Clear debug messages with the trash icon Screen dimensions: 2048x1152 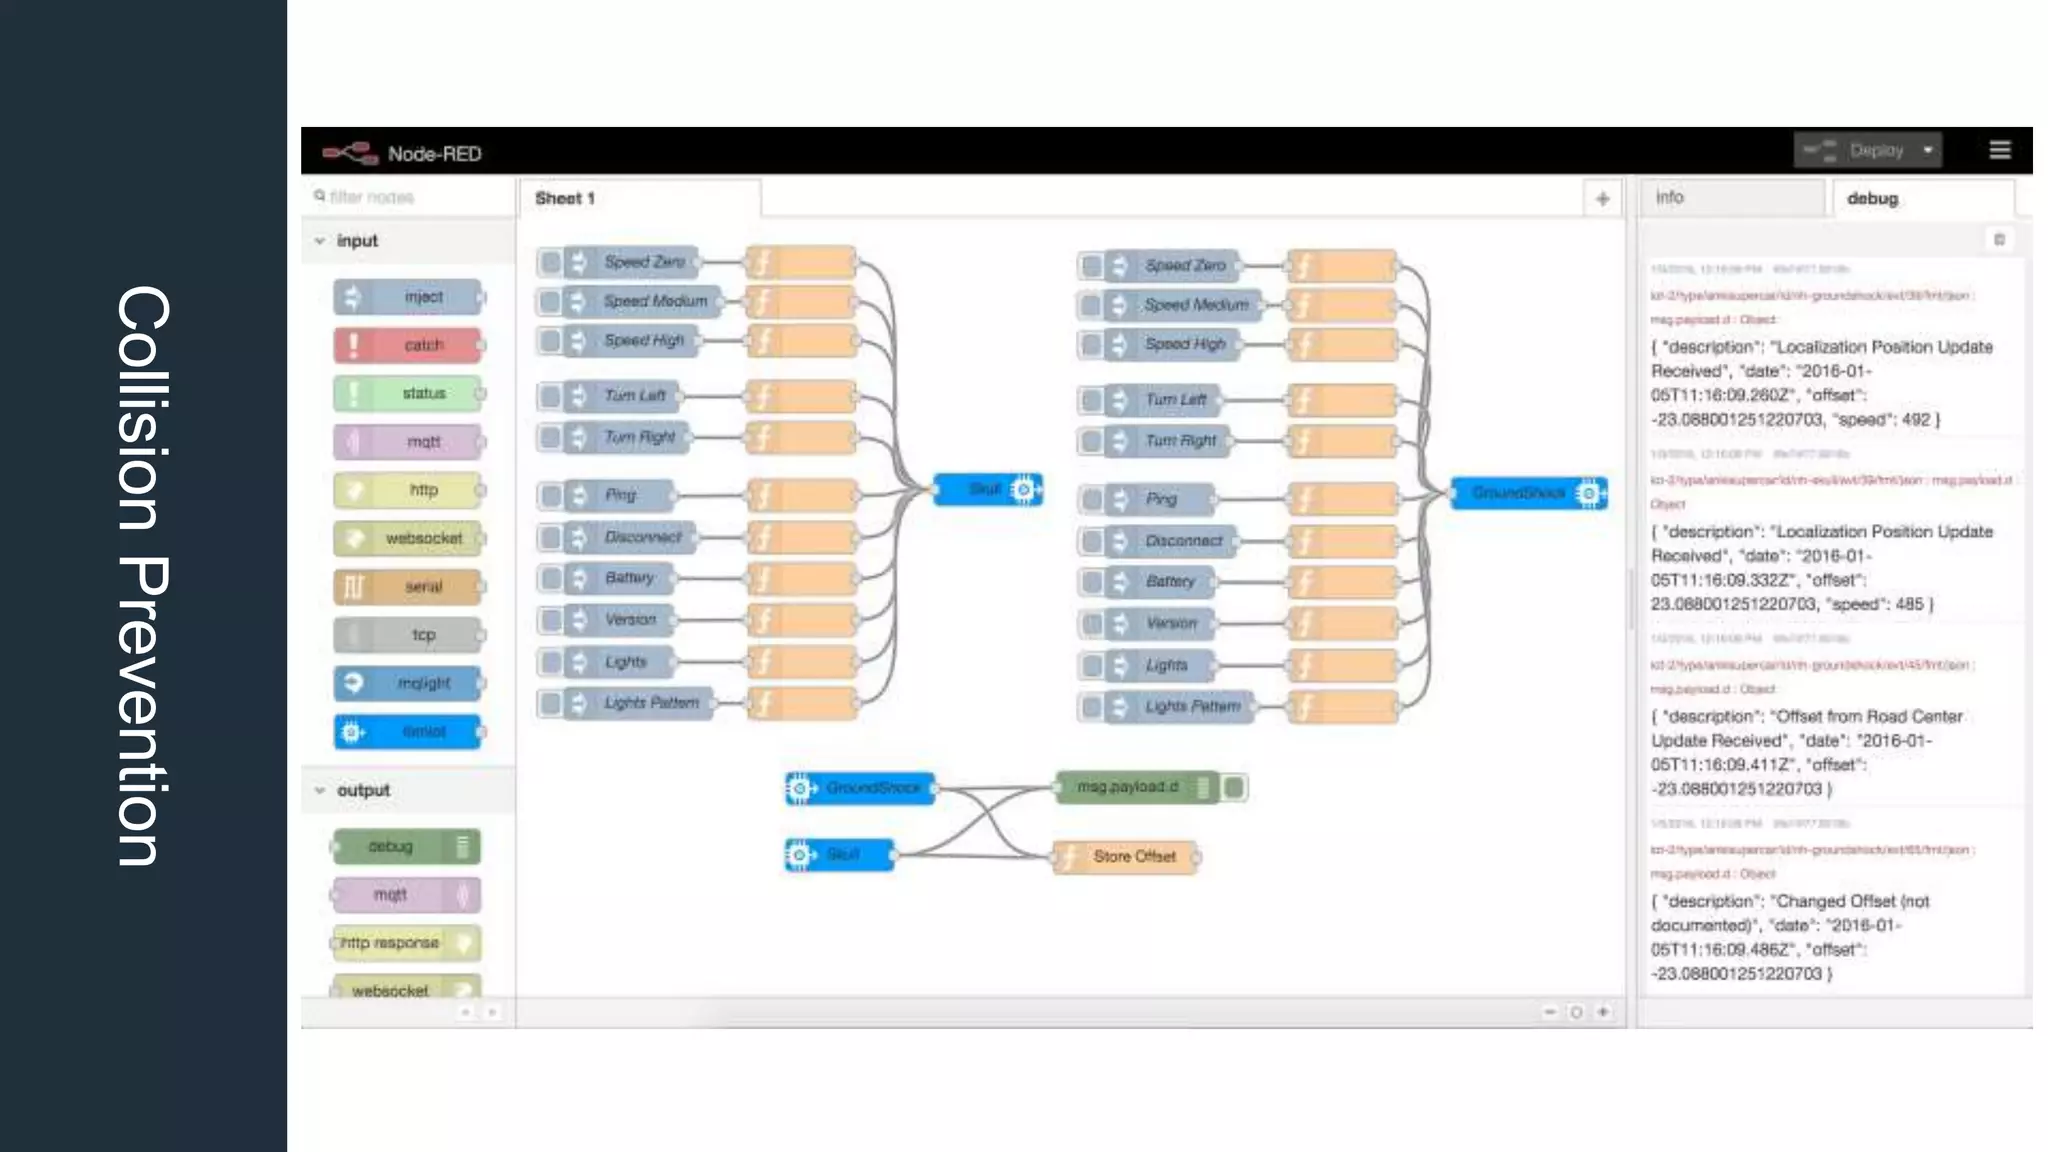1999,240
